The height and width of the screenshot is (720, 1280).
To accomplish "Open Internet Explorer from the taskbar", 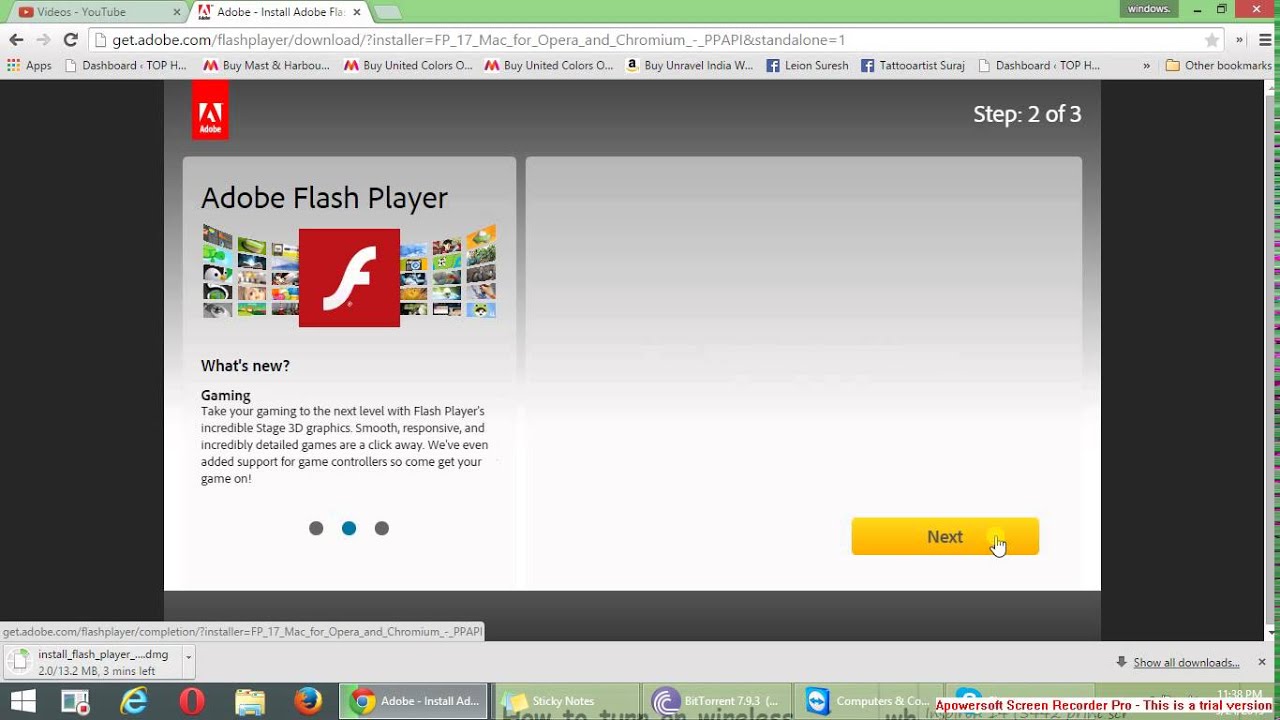I will click(x=134, y=701).
